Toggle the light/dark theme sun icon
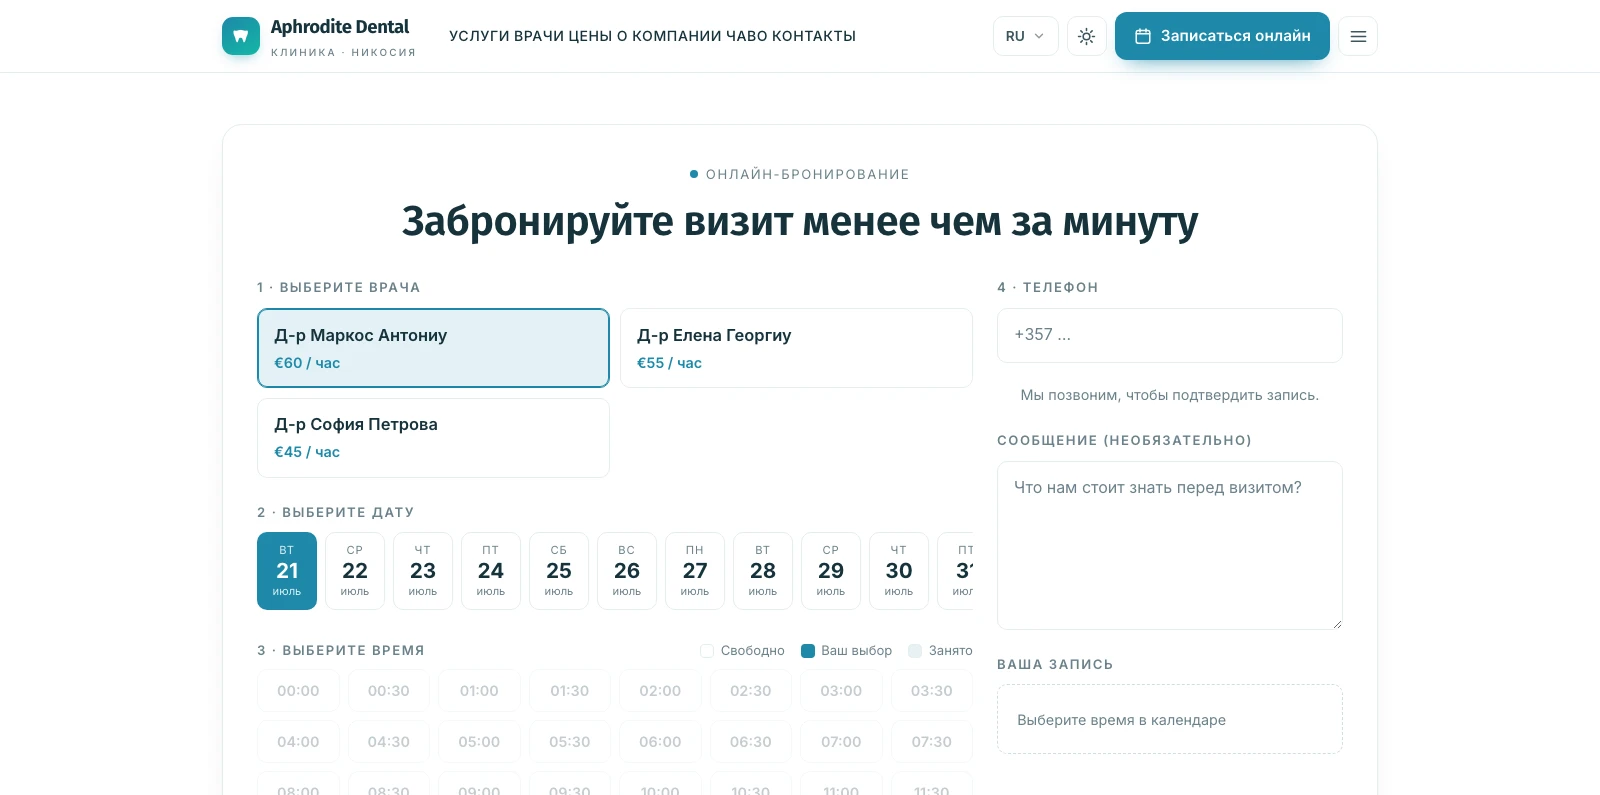Screen dimensions: 1600x795 [1087, 36]
